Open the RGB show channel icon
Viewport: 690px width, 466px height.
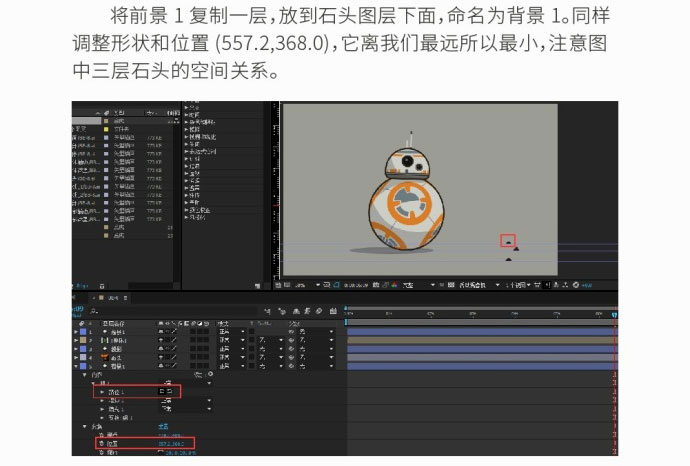pyautogui.click(x=394, y=285)
